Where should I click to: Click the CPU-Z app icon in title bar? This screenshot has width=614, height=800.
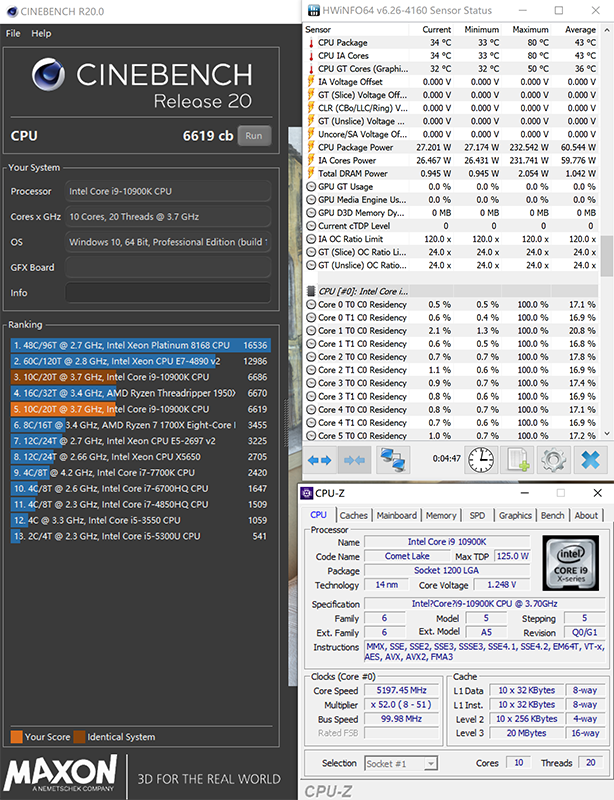(x=307, y=493)
